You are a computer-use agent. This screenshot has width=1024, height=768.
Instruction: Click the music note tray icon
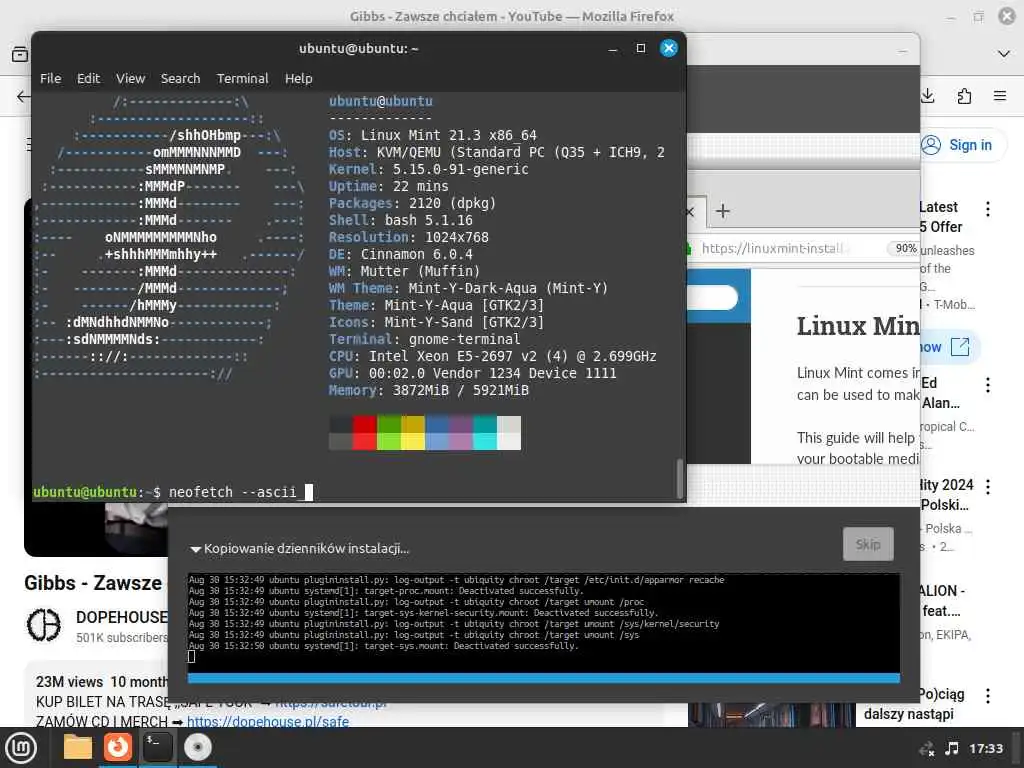(952, 748)
